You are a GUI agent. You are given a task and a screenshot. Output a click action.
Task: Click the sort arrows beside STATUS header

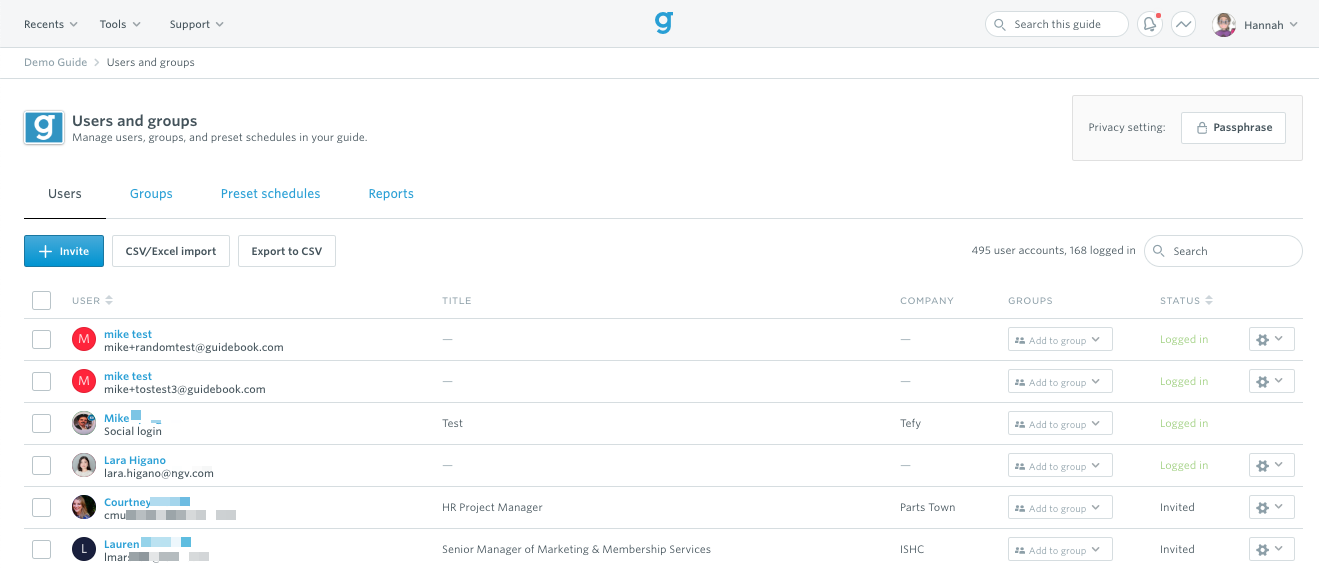(1209, 300)
